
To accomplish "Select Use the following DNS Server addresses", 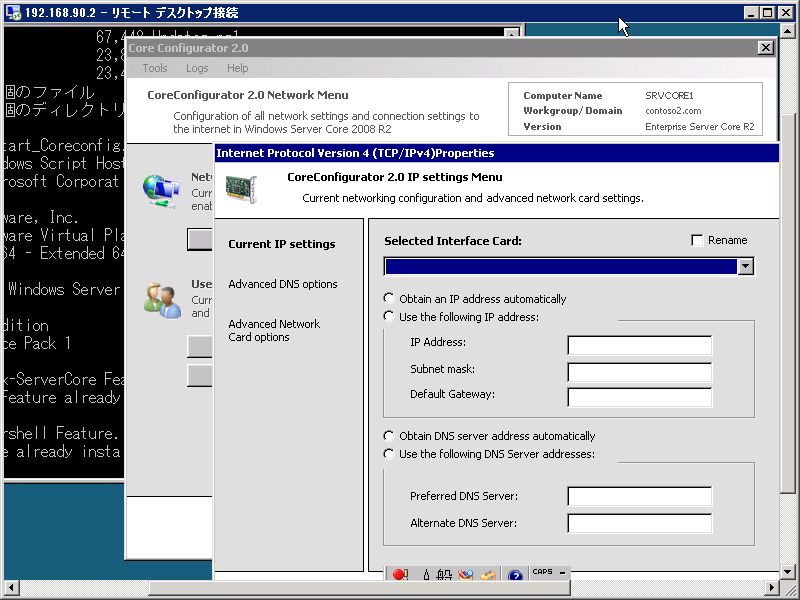I will pos(389,453).
